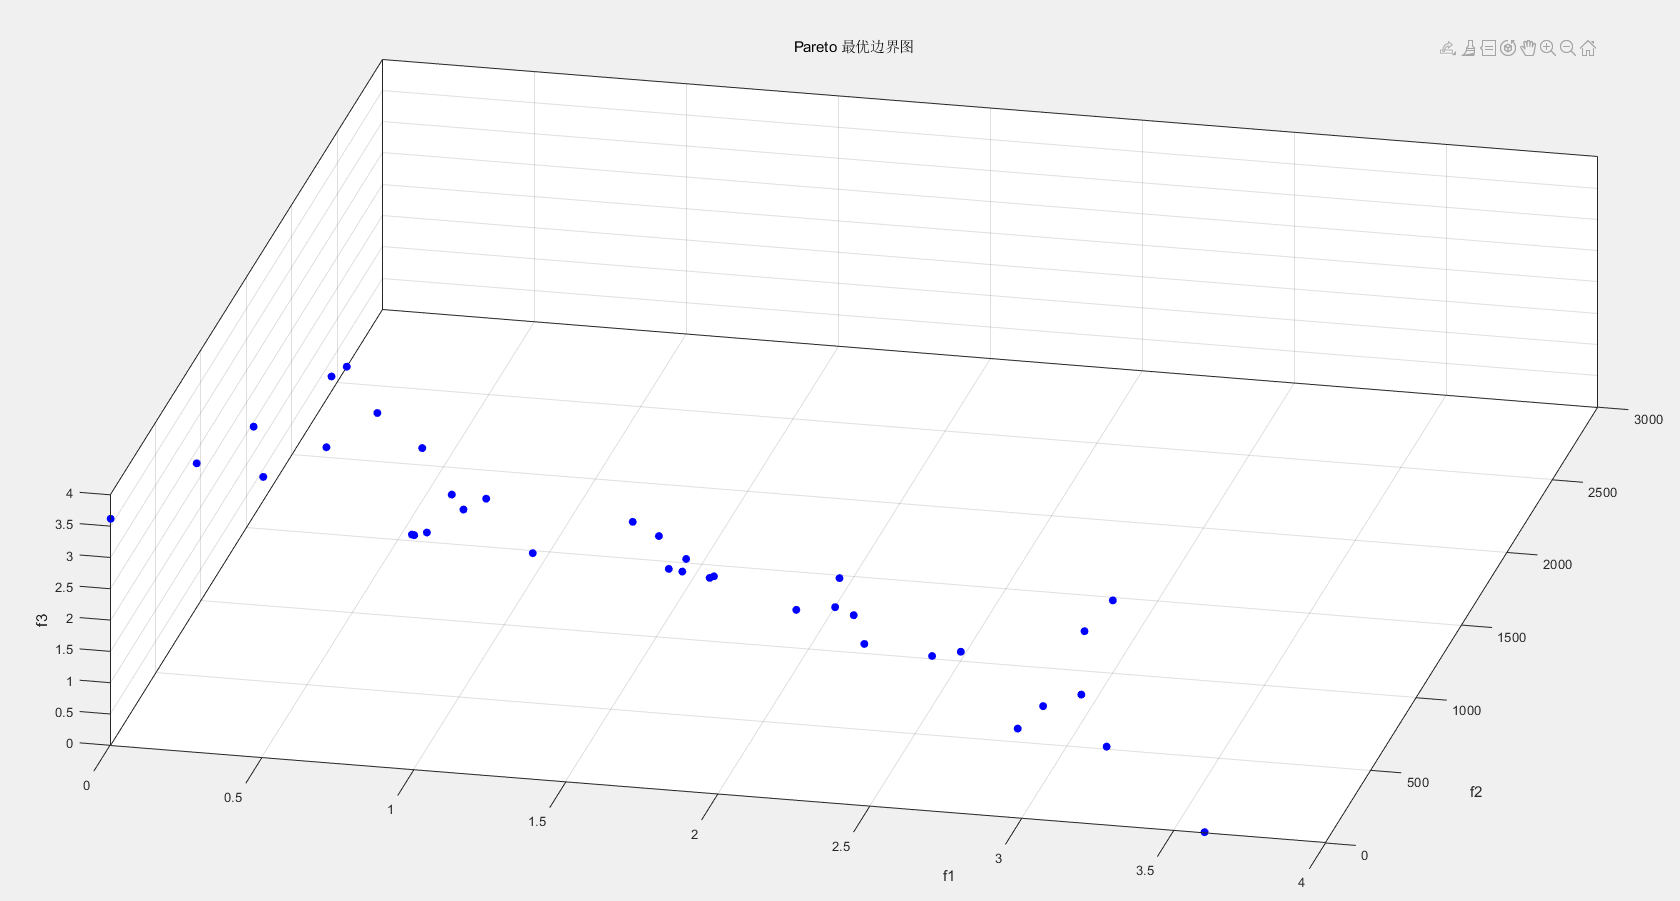Click the 500 tick label
Image resolution: width=1680 pixels, height=901 pixels.
(x=1418, y=782)
